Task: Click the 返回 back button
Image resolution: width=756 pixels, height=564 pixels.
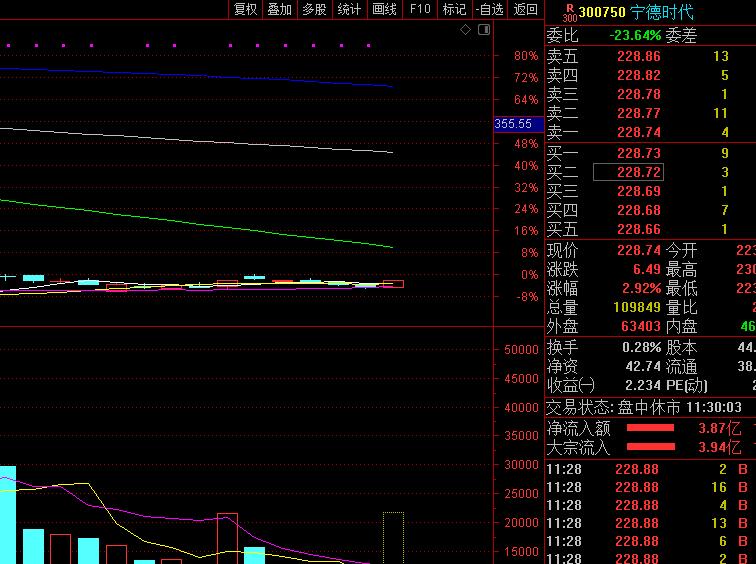Action: tap(525, 9)
